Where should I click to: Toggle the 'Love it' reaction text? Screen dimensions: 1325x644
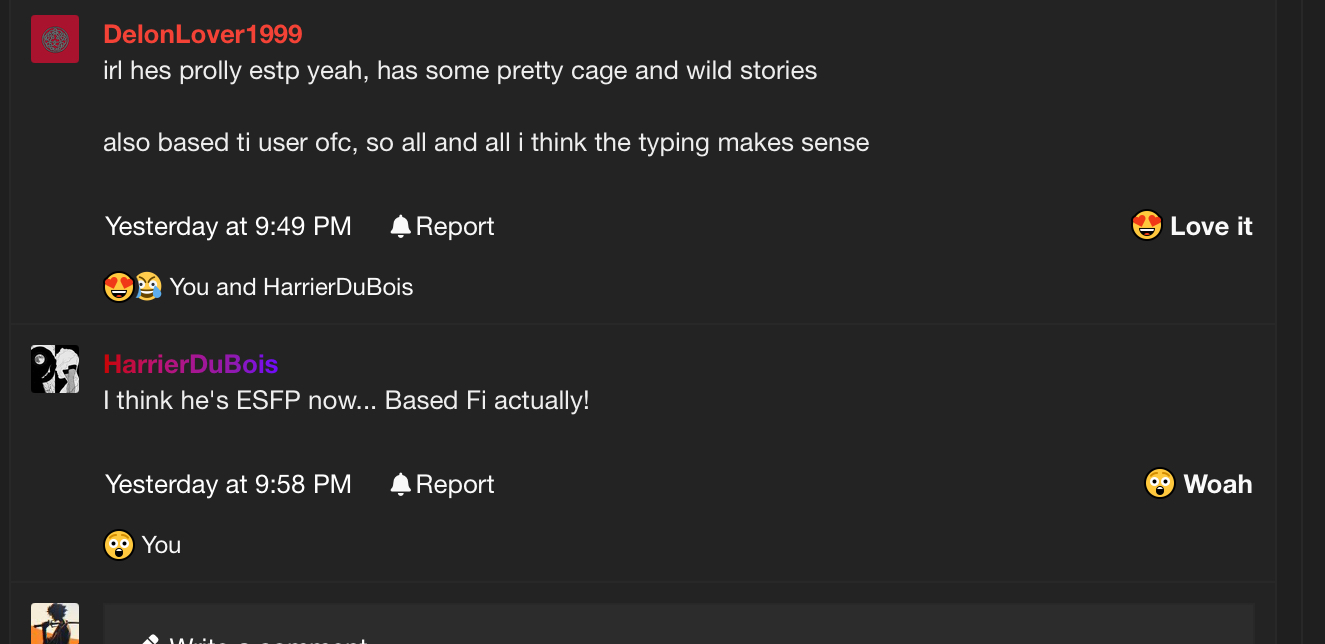tap(1211, 226)
